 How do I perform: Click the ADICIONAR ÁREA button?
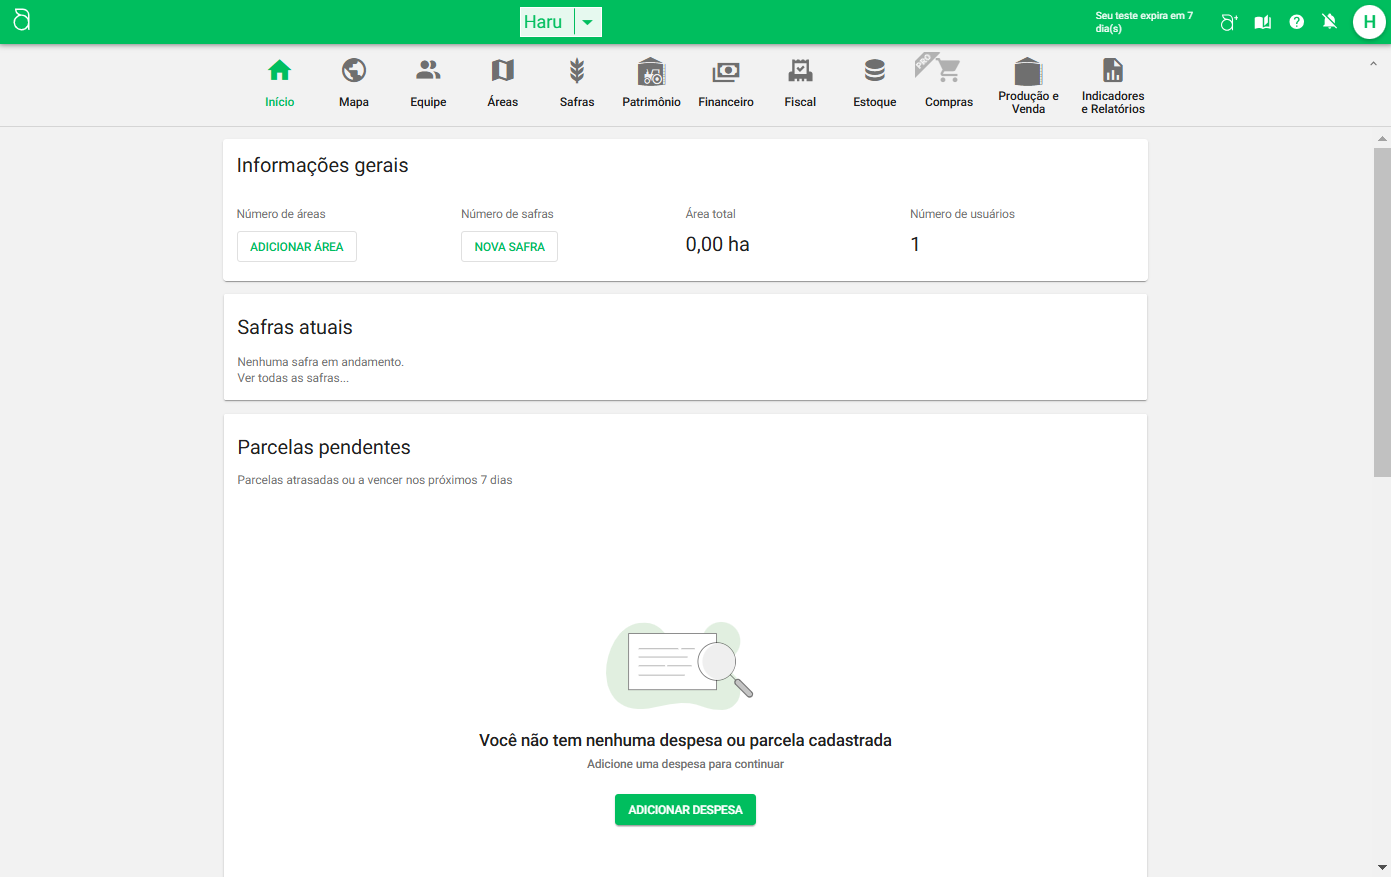(x=297, y=247)
